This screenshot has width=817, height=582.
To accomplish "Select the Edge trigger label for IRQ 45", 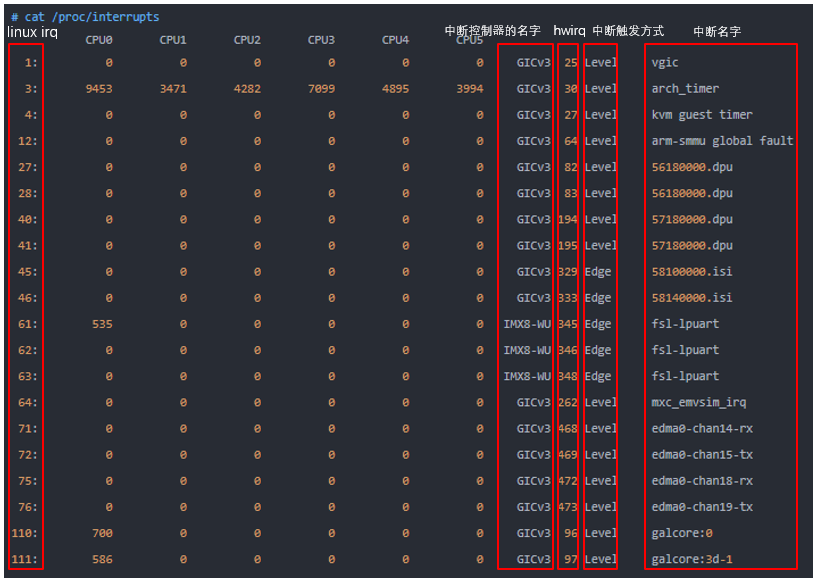I will pos(596,271).
